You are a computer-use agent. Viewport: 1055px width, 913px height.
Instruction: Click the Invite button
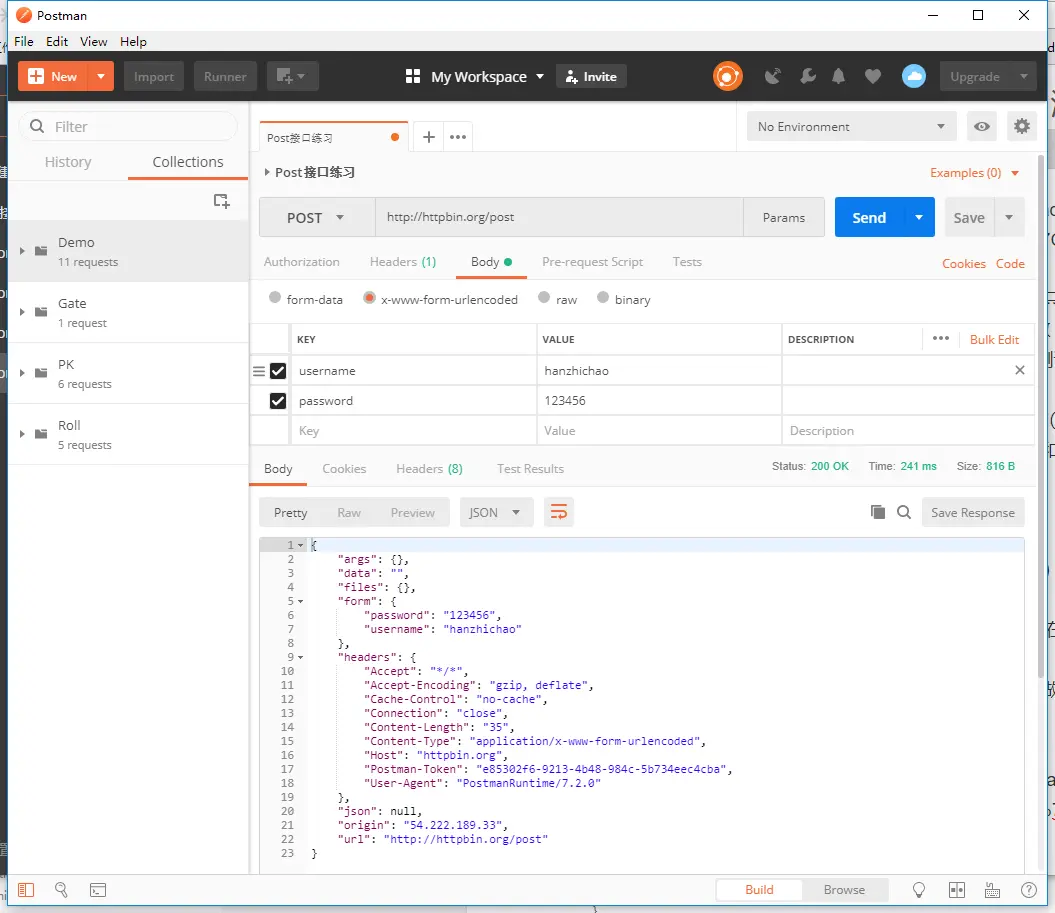point(591,77)
